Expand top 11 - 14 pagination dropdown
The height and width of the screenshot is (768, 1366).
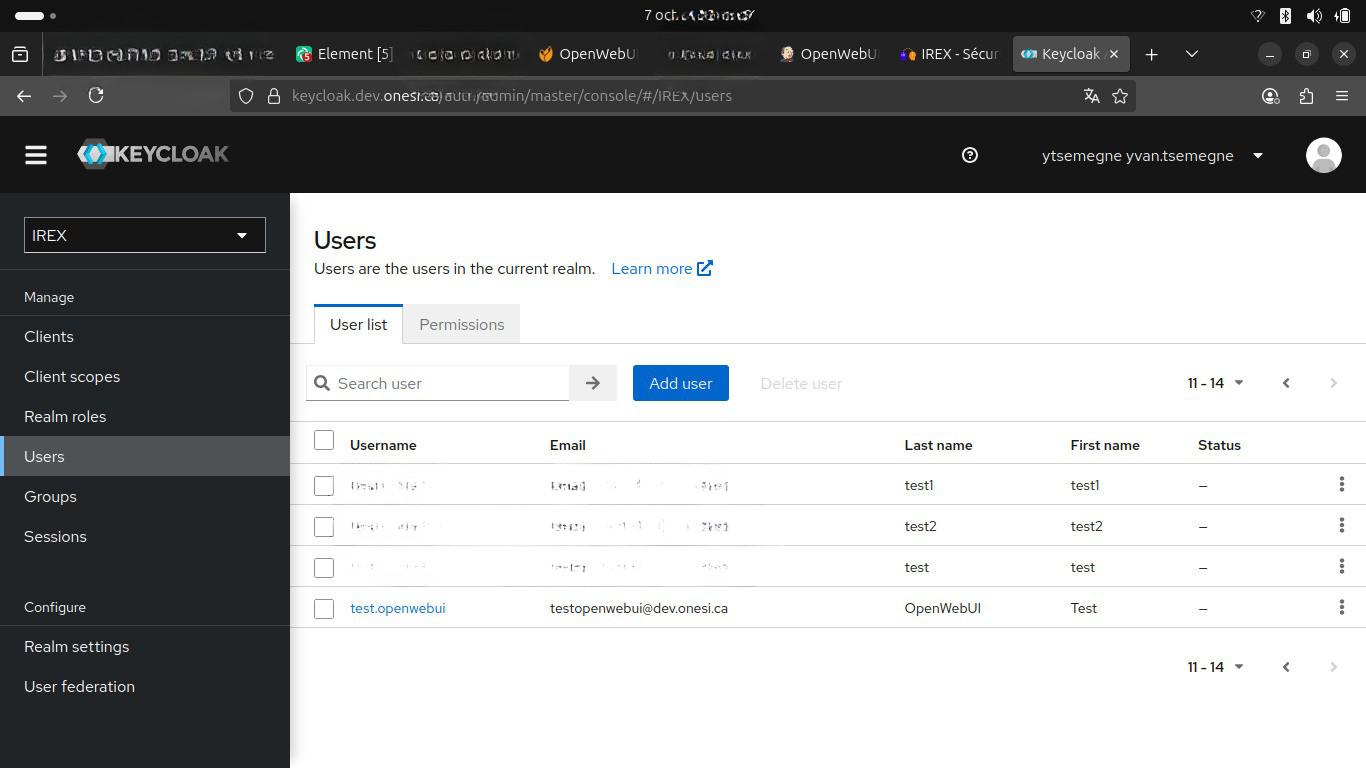point(1215,383)
